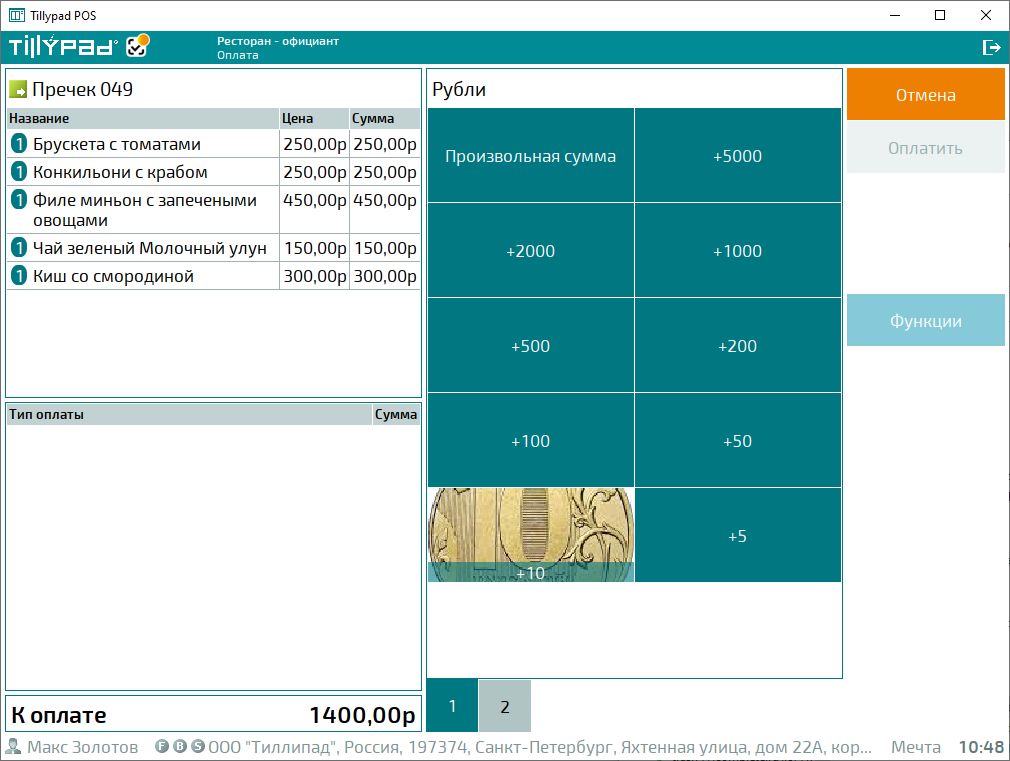Click quantity badge beside Киш со смородиной
The image size is (1010, 761).
tap(19, 276)
